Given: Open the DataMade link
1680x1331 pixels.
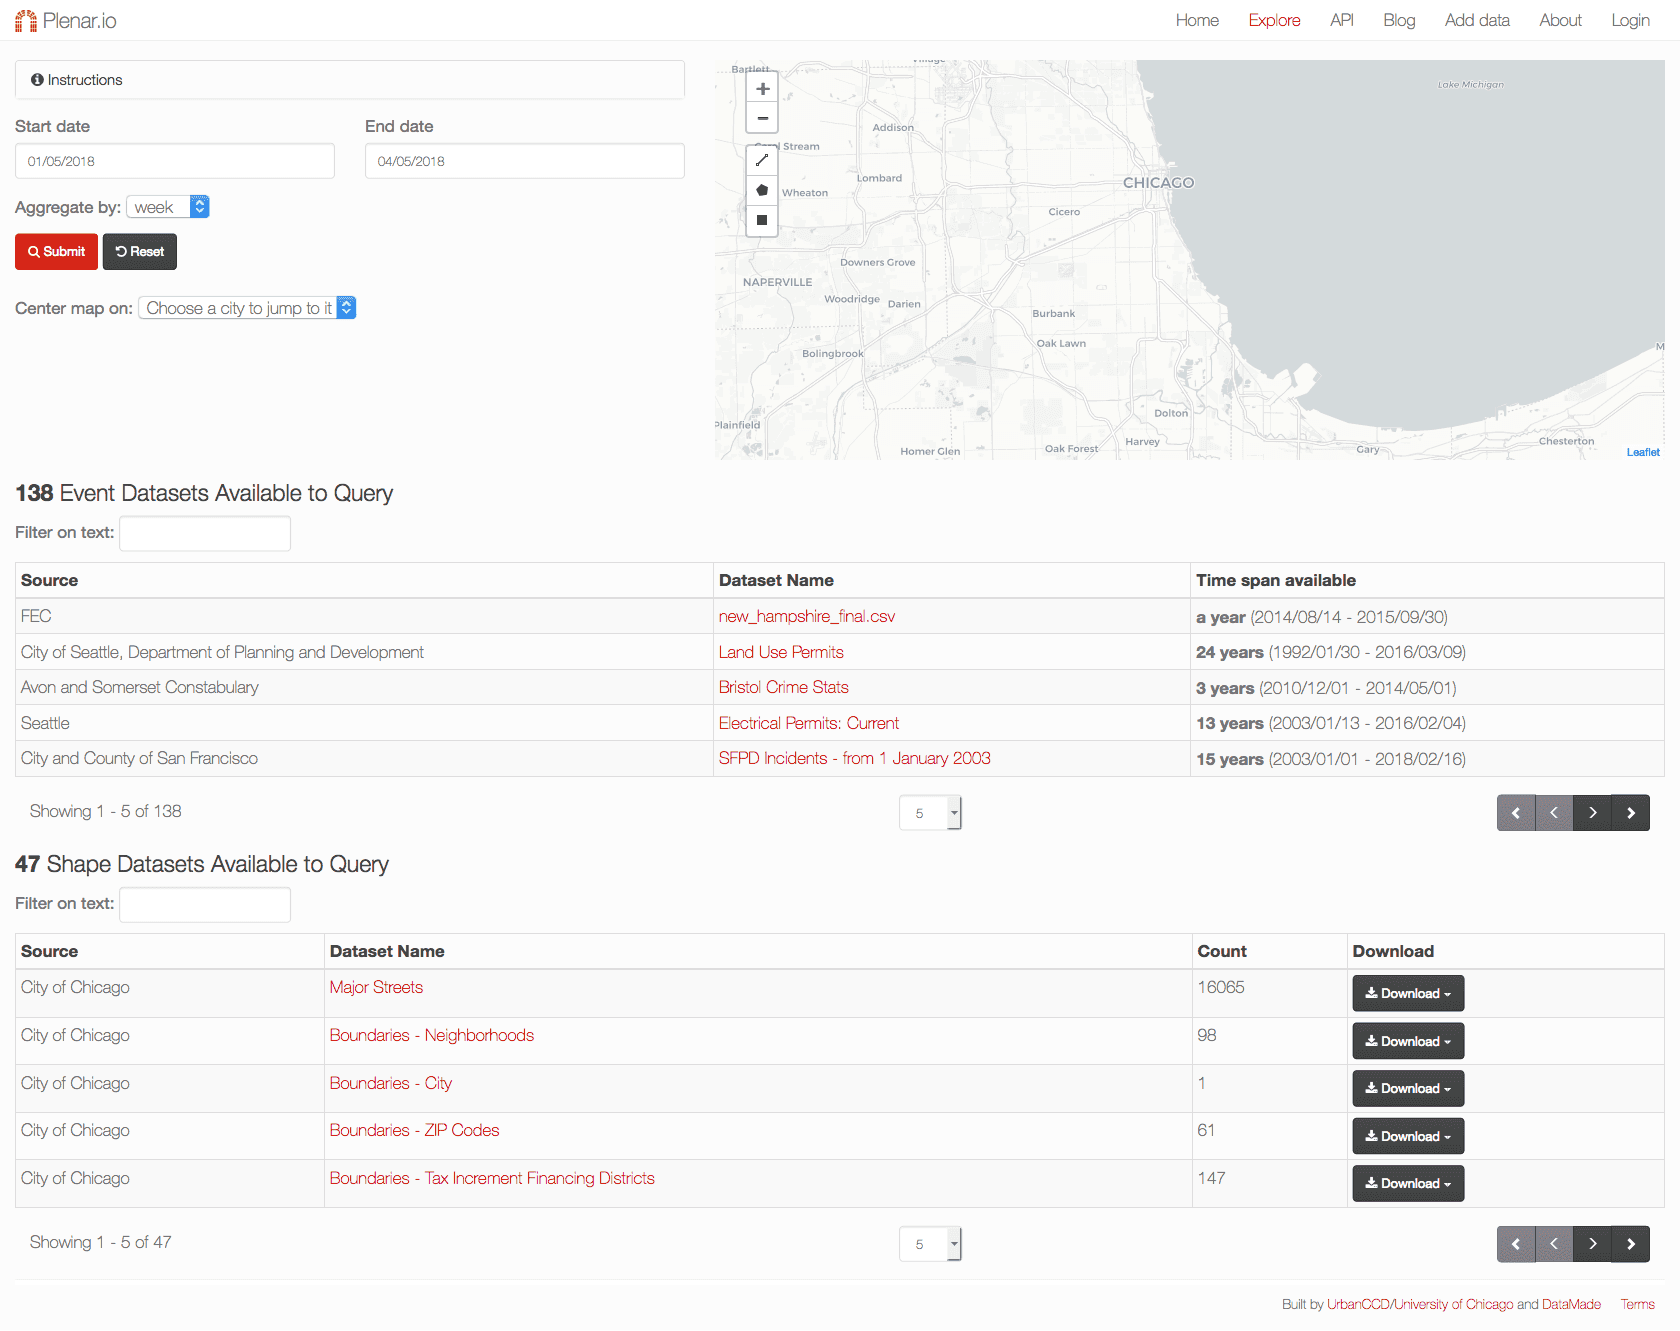Looking at the screenshot, I should coord(1571,1305).
